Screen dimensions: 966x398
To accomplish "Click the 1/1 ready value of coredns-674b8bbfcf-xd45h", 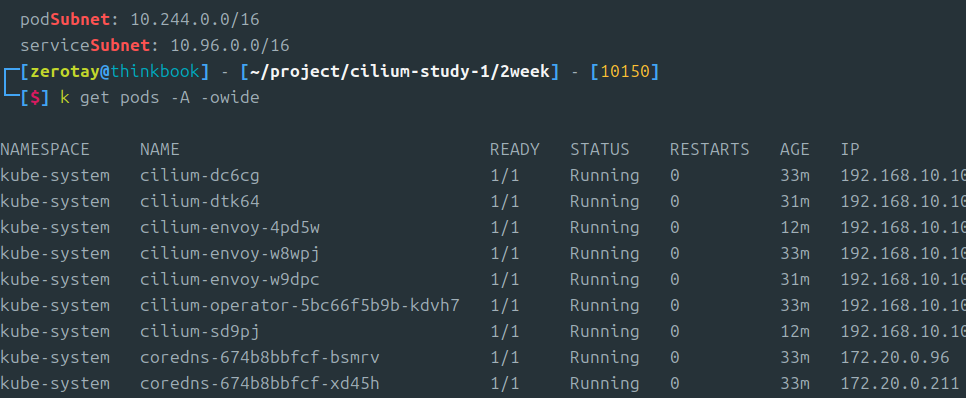I will click(505, 383).
